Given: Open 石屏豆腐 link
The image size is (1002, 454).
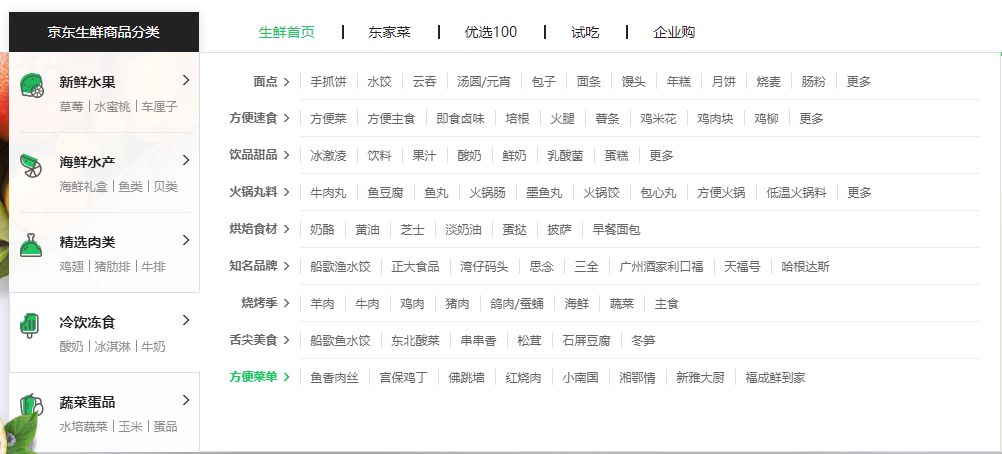Looking at the screenshot, I should 586,341.
